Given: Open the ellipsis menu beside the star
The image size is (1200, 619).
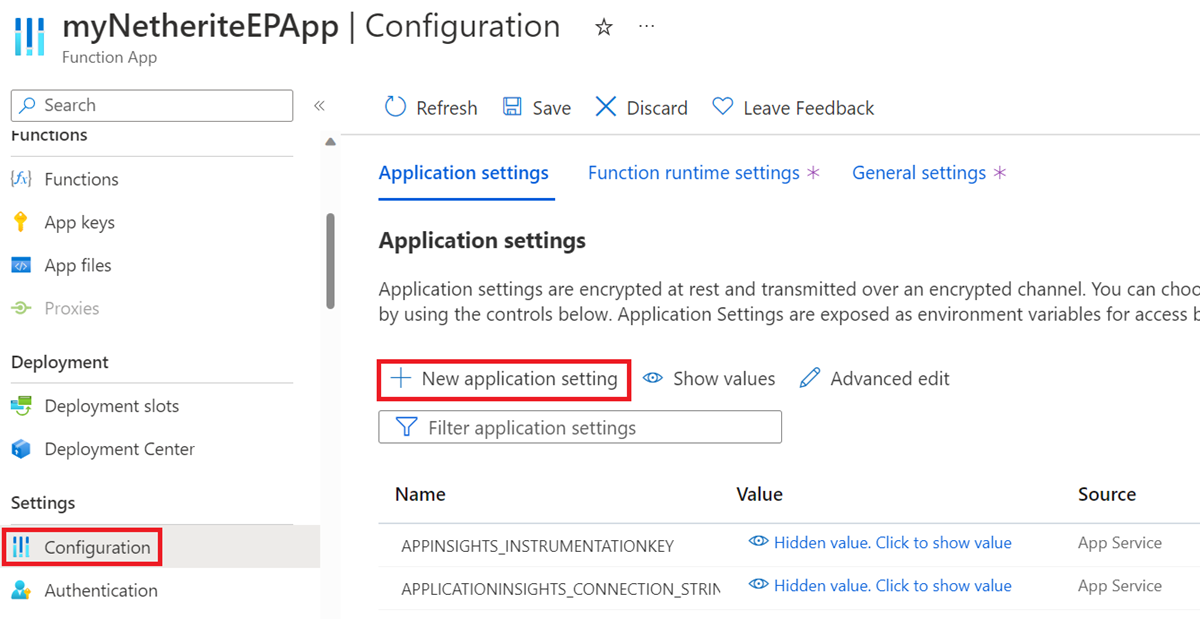Looking at the screenshot, I should (x=645, y=26).
